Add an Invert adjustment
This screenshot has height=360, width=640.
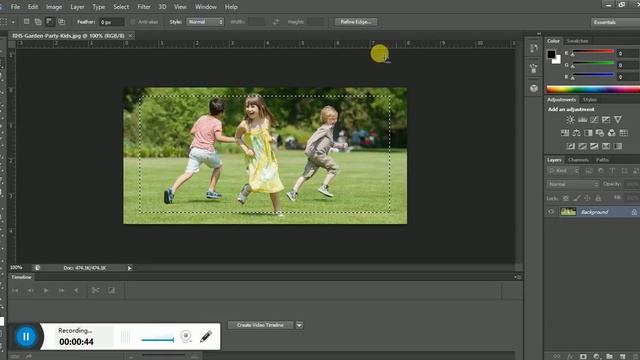pyautogui.click(x=571, y=146)
